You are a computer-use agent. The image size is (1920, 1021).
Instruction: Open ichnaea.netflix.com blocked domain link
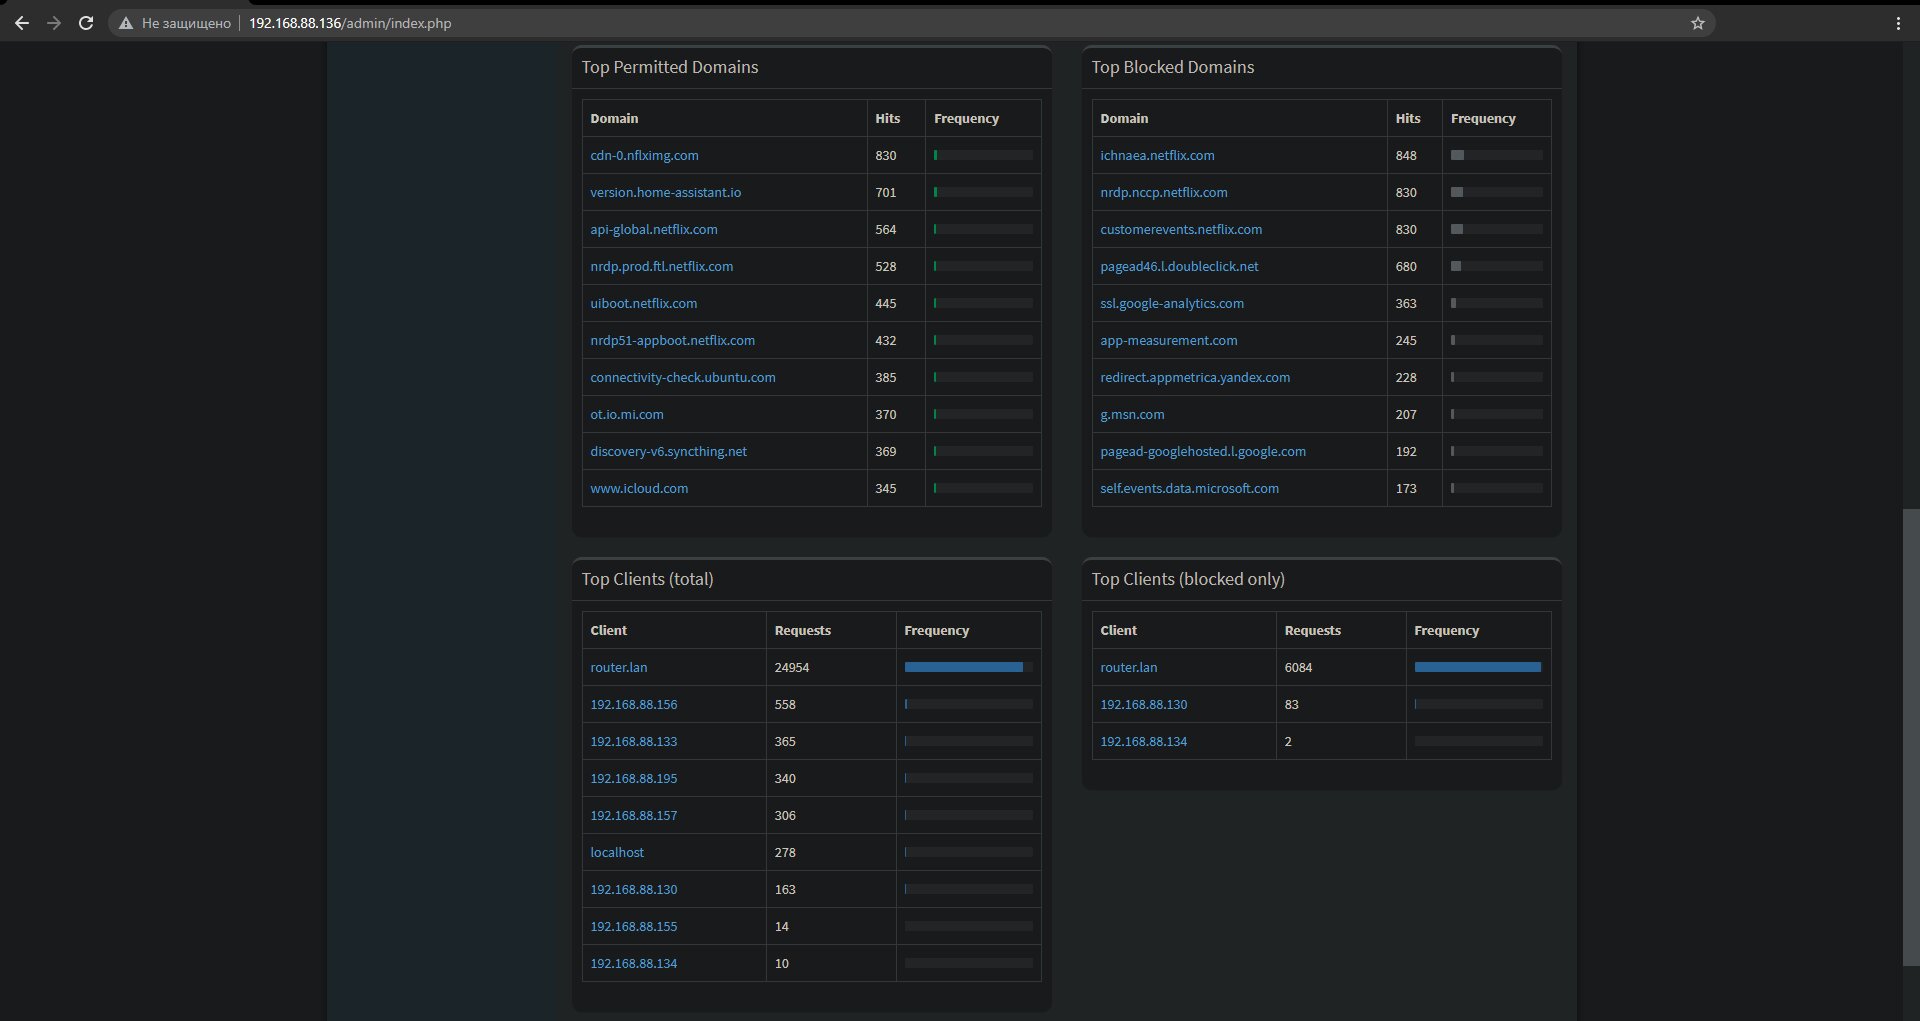[1157, 156]
